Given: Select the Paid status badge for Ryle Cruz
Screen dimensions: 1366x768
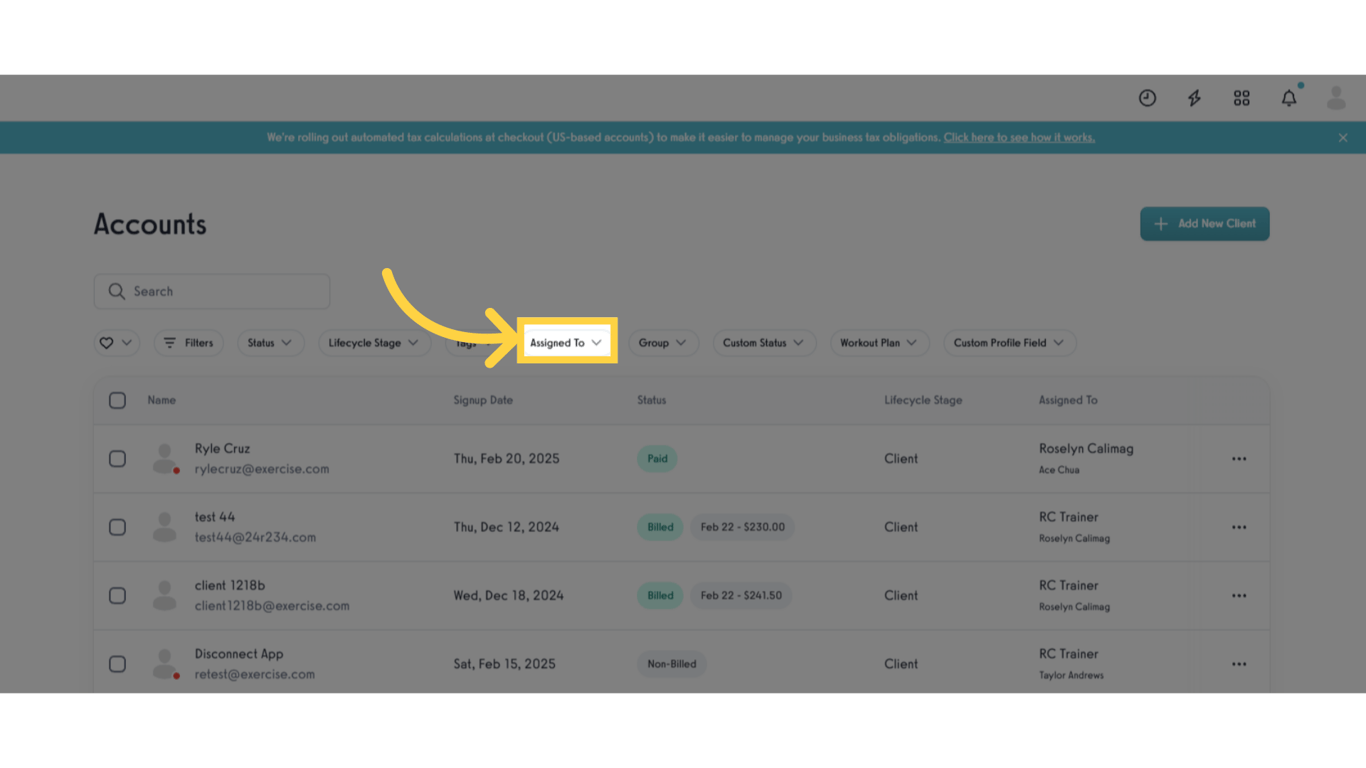Looking at the screenshot, I should (657, 458).
